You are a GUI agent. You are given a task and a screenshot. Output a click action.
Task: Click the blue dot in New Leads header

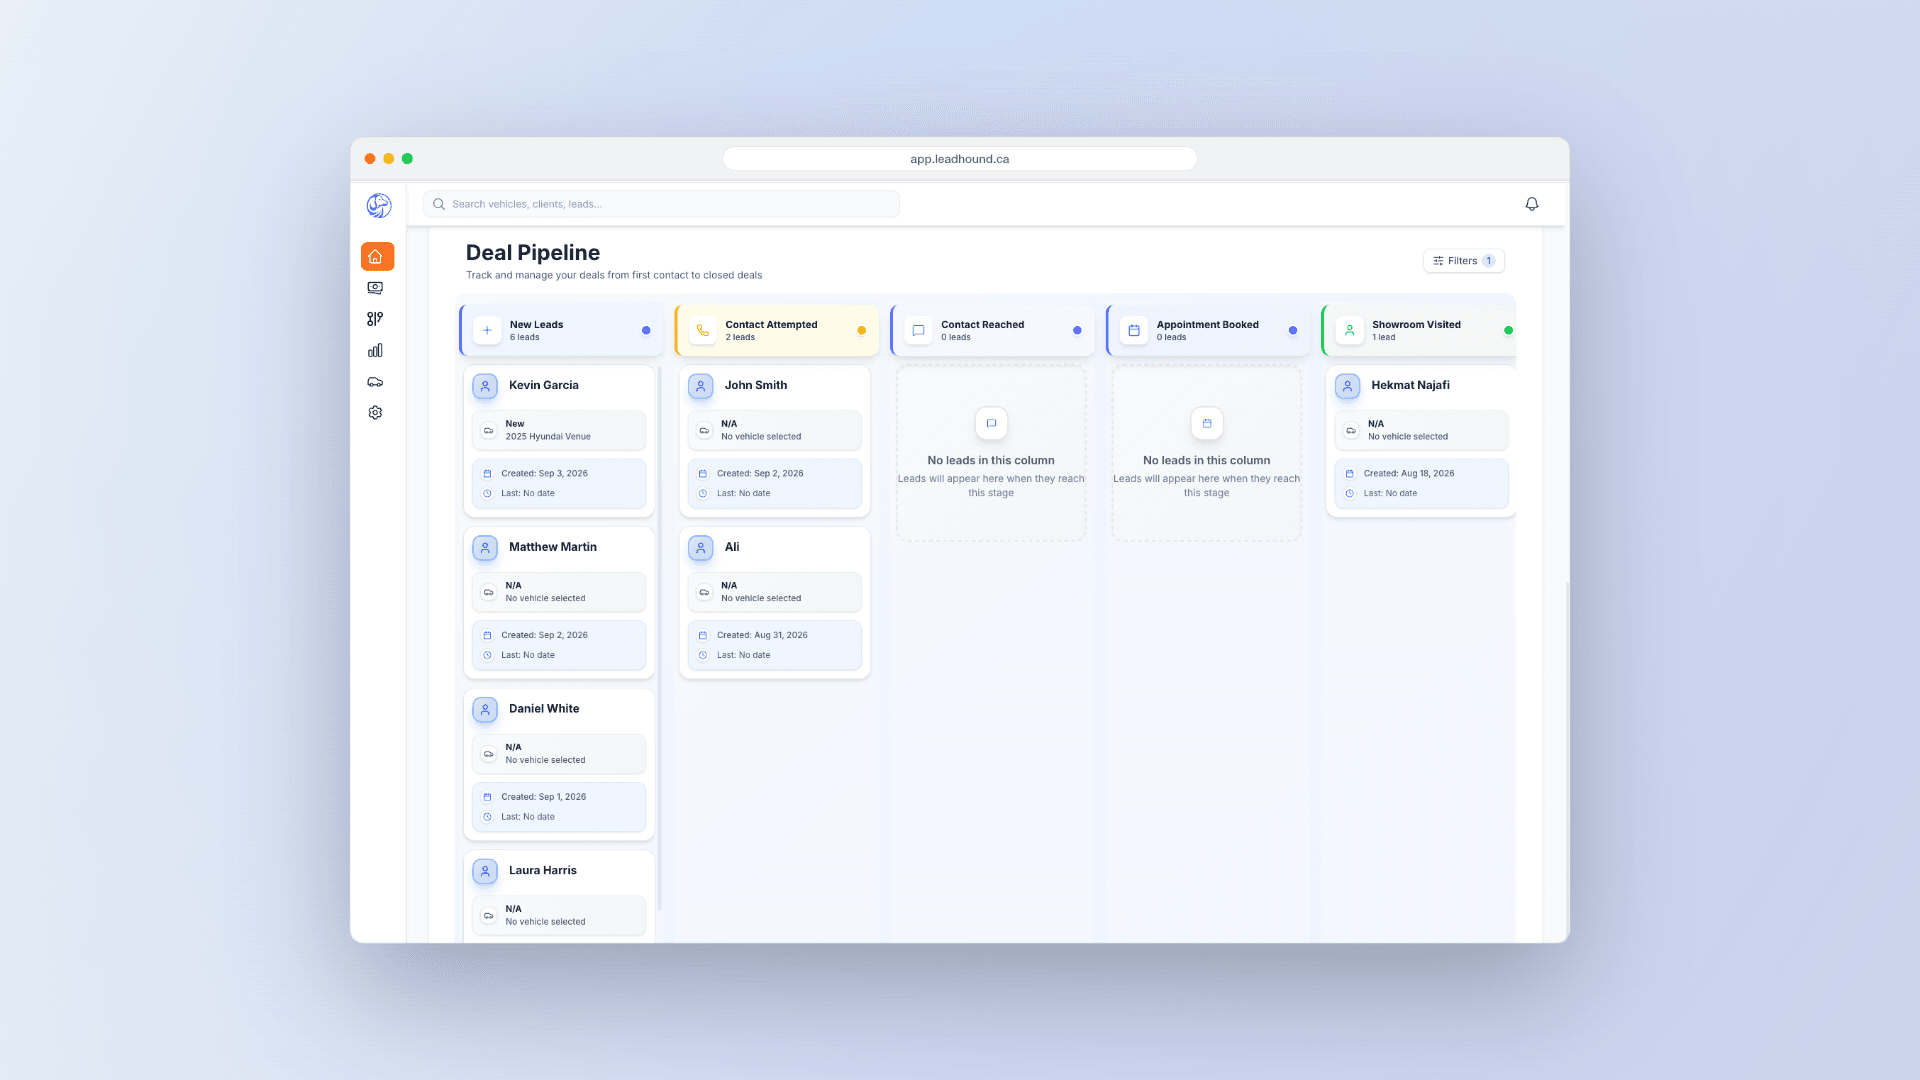pos(646,330)
